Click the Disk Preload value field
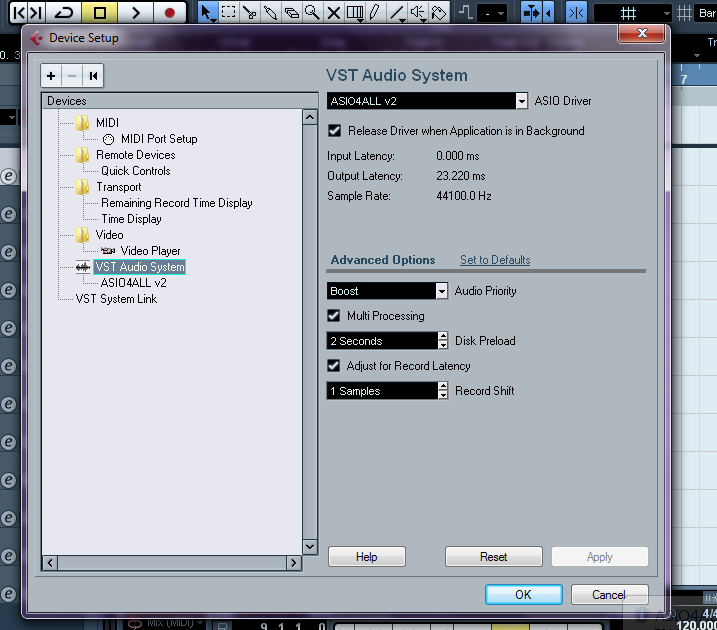717x630 pixels. point(382,341)
